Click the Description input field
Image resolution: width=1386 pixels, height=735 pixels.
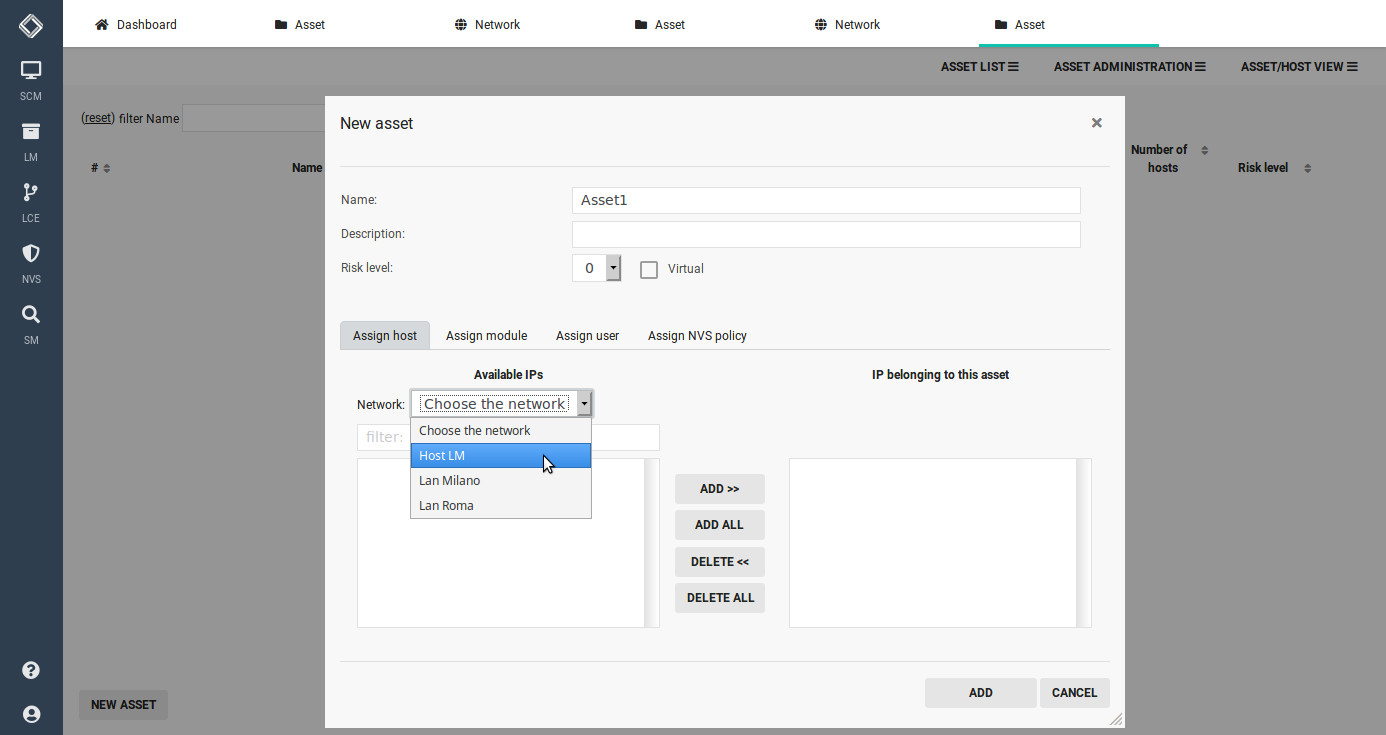point(825,234)
